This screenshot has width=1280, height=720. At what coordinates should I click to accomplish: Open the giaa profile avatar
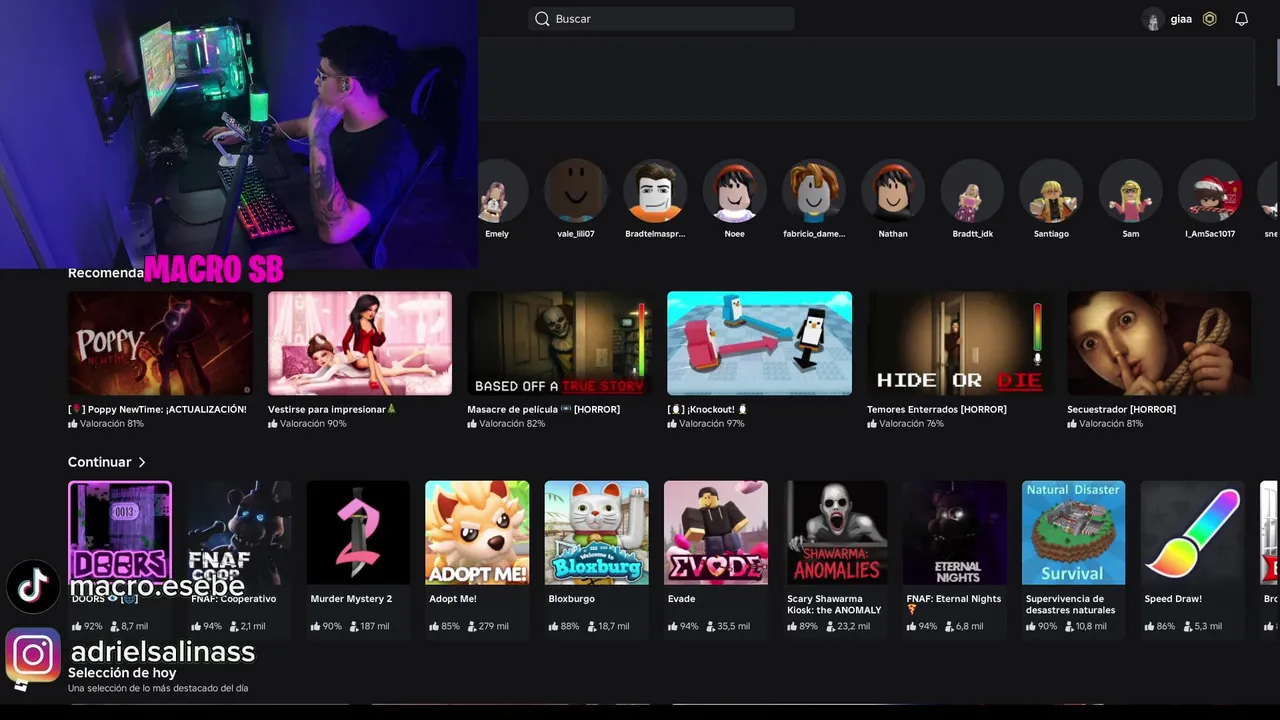coord(1153,19)
